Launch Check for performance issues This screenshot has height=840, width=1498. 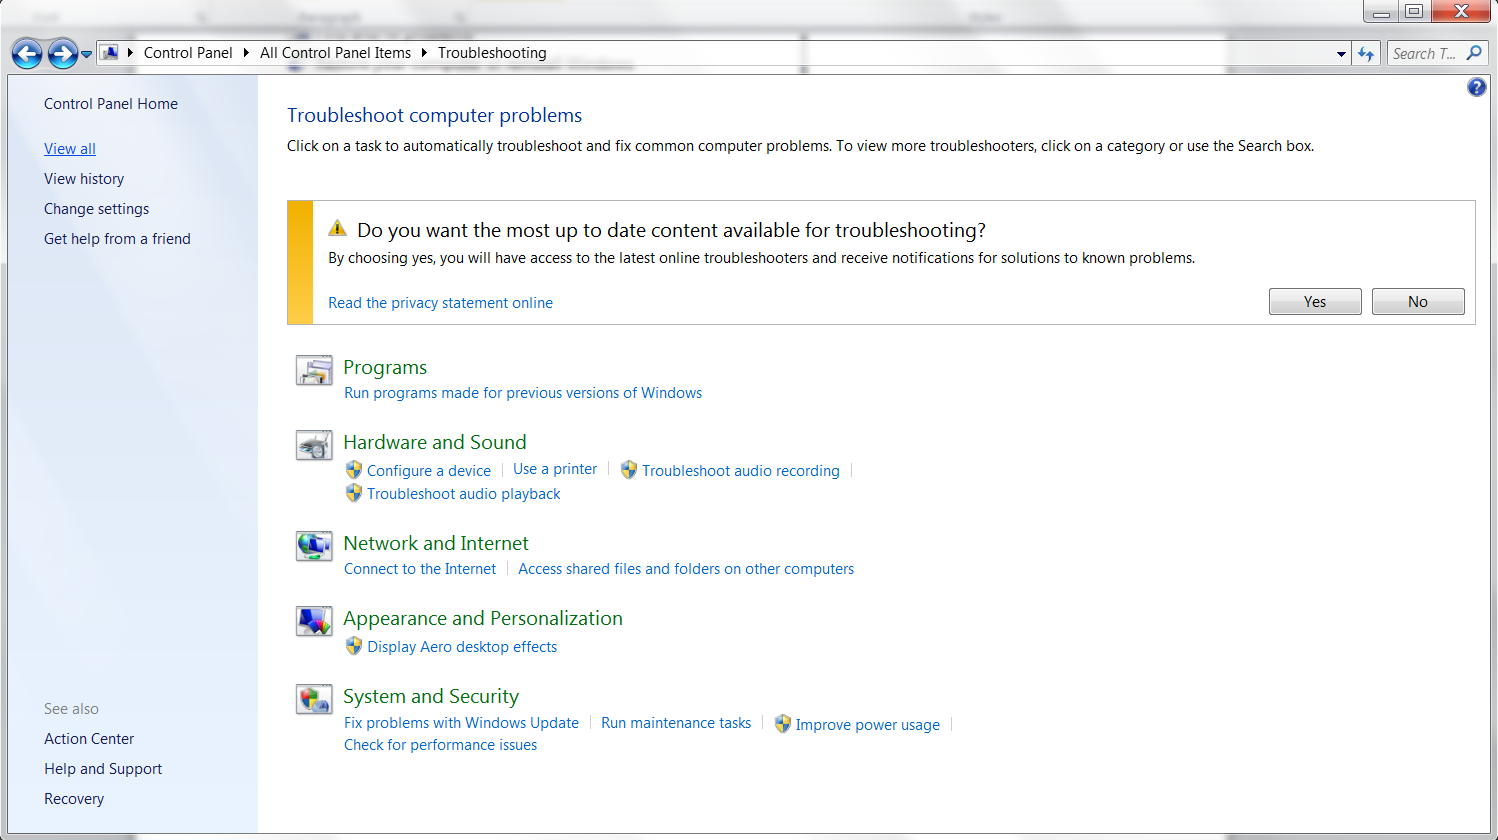tap(440, 745)
